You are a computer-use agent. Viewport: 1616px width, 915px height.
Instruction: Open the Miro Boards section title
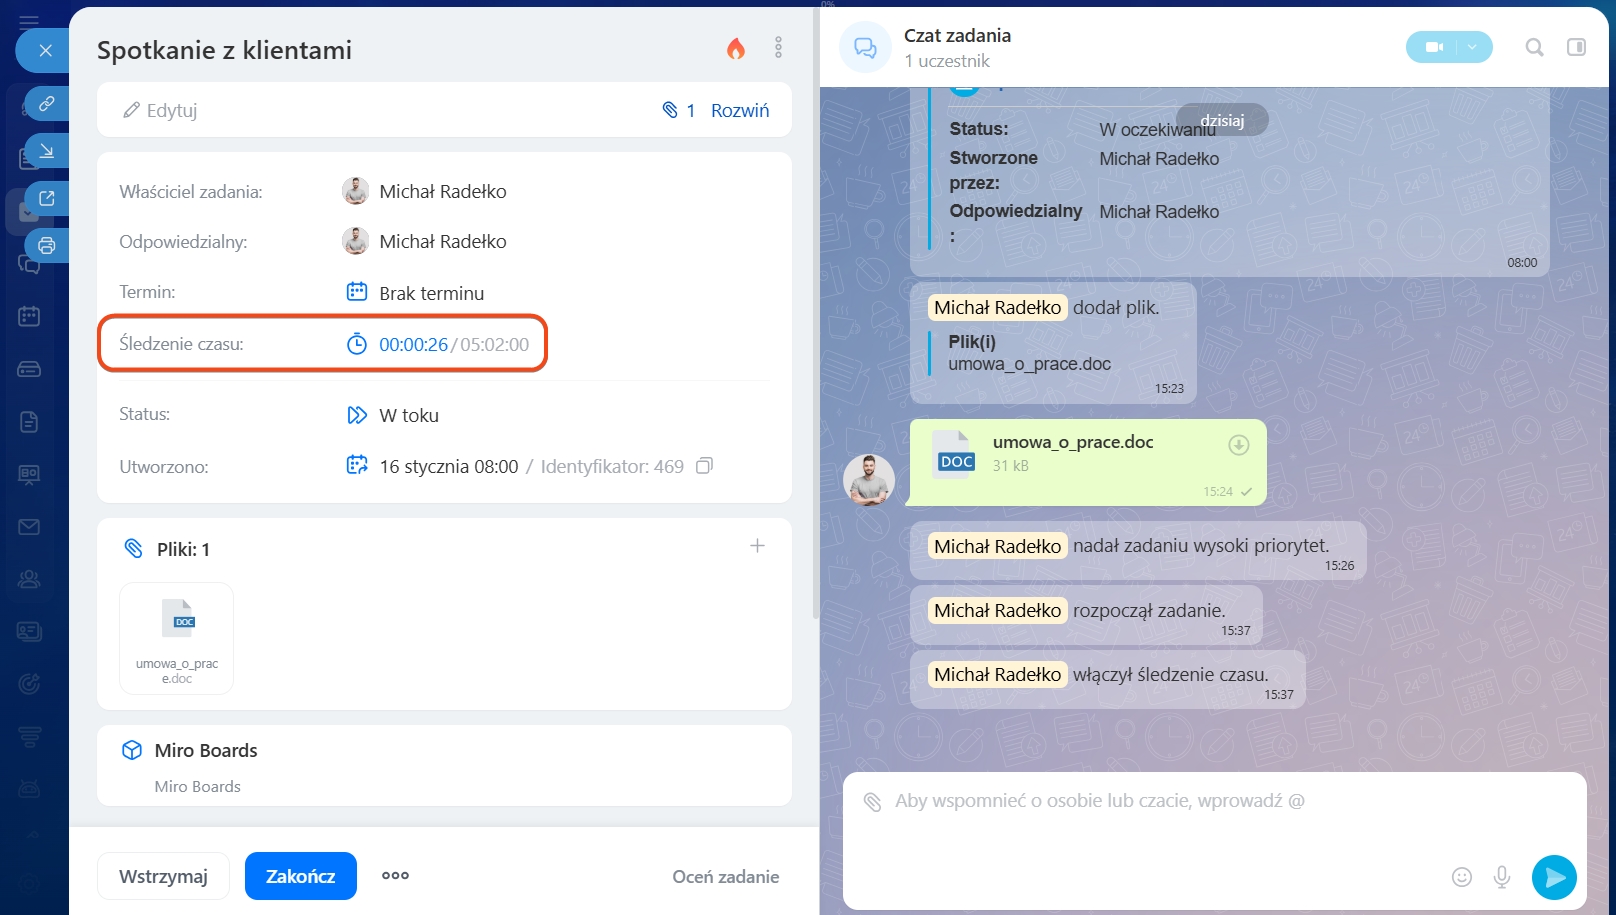pos(206,750)
